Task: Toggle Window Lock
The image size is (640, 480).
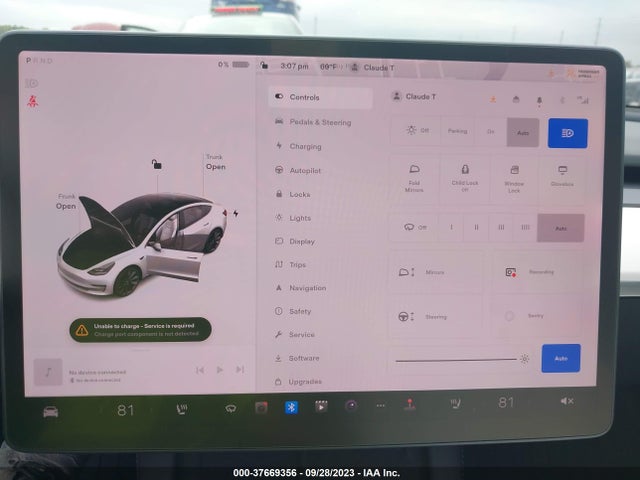Action: pyautogui.click(x=514, y=179)
